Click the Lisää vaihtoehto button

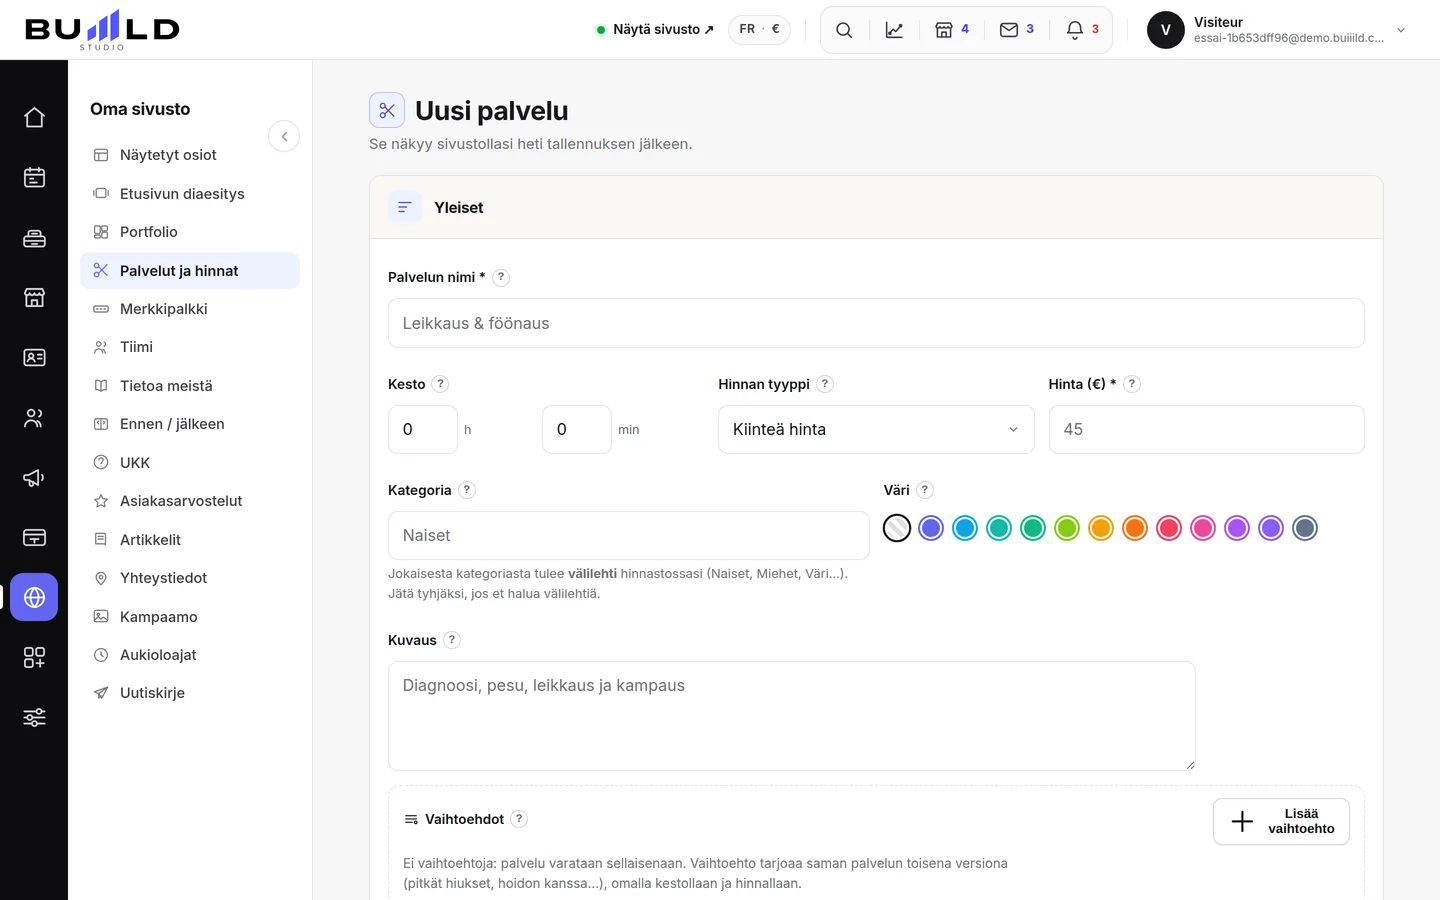(x=1281, y=821)
